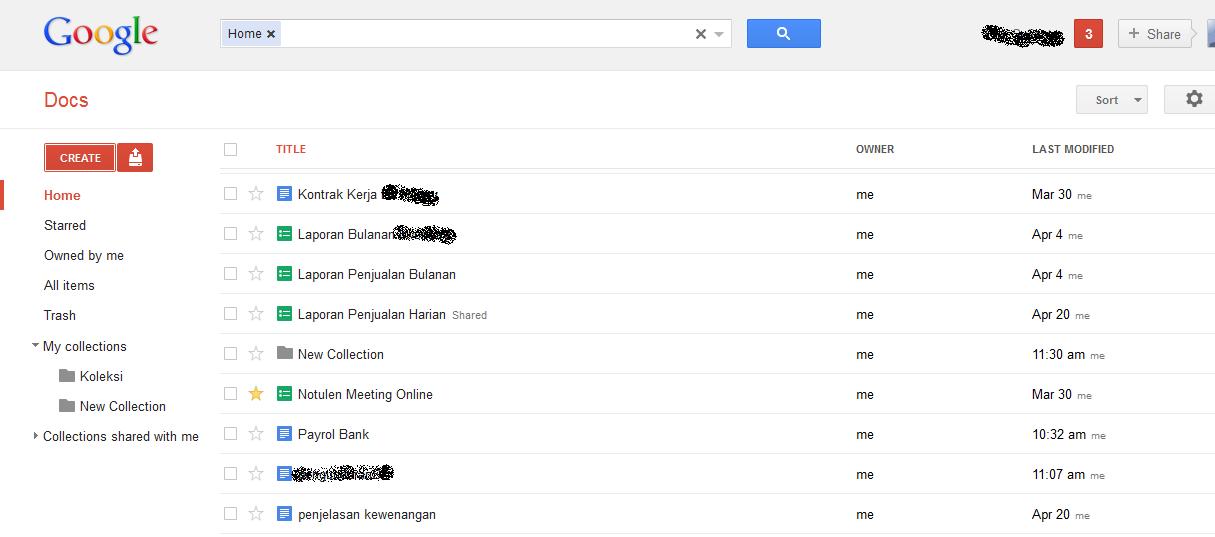
Task: Expand Collections shared with me
Action: [36, 436]
